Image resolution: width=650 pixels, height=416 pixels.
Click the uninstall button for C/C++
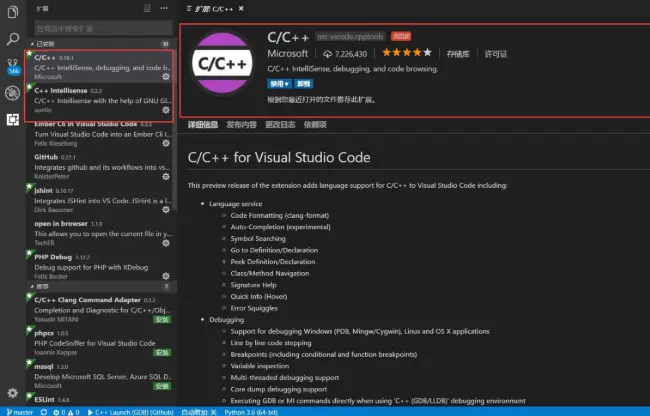[x=303, y=84]
